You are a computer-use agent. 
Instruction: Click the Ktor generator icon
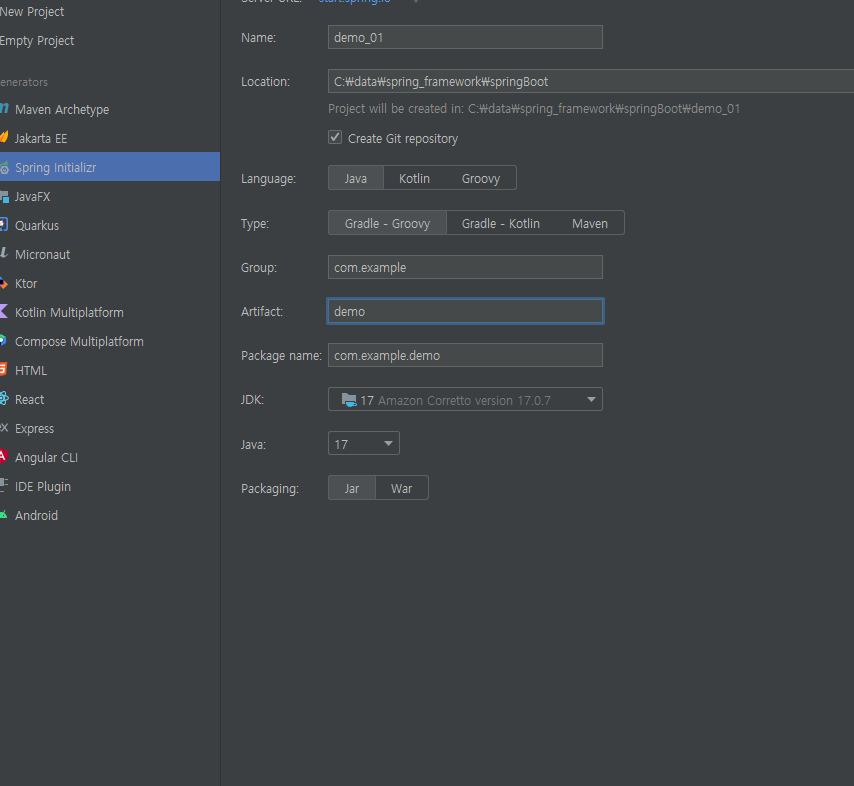[x=4, y=283]
